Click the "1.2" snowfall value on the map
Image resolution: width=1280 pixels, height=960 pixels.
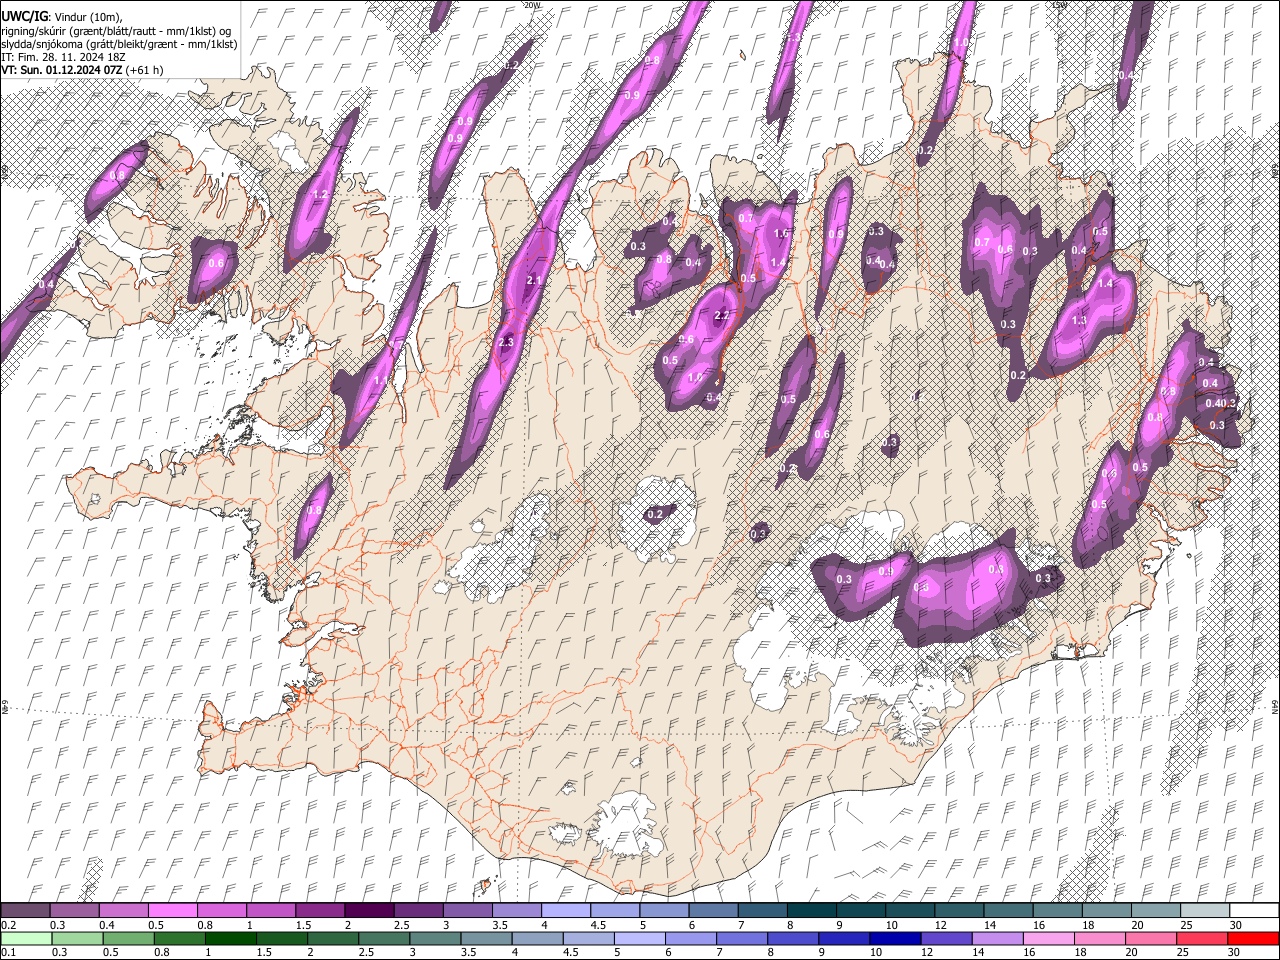pos(321,194)
